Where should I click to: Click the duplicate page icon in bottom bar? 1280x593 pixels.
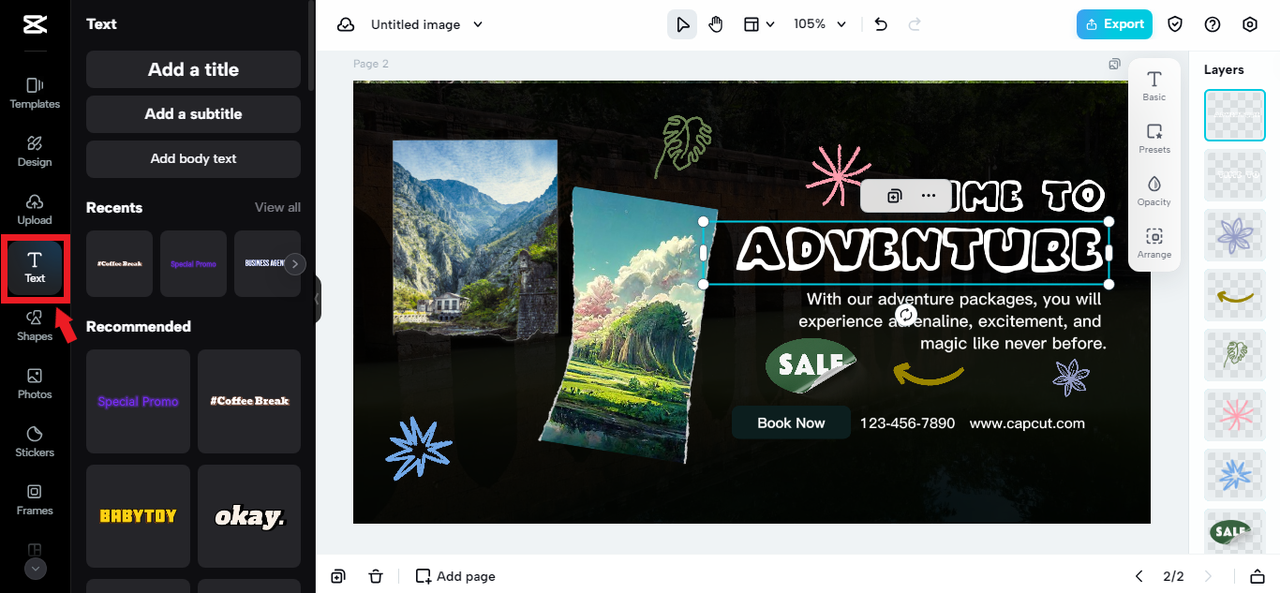[x=338, y=576]
